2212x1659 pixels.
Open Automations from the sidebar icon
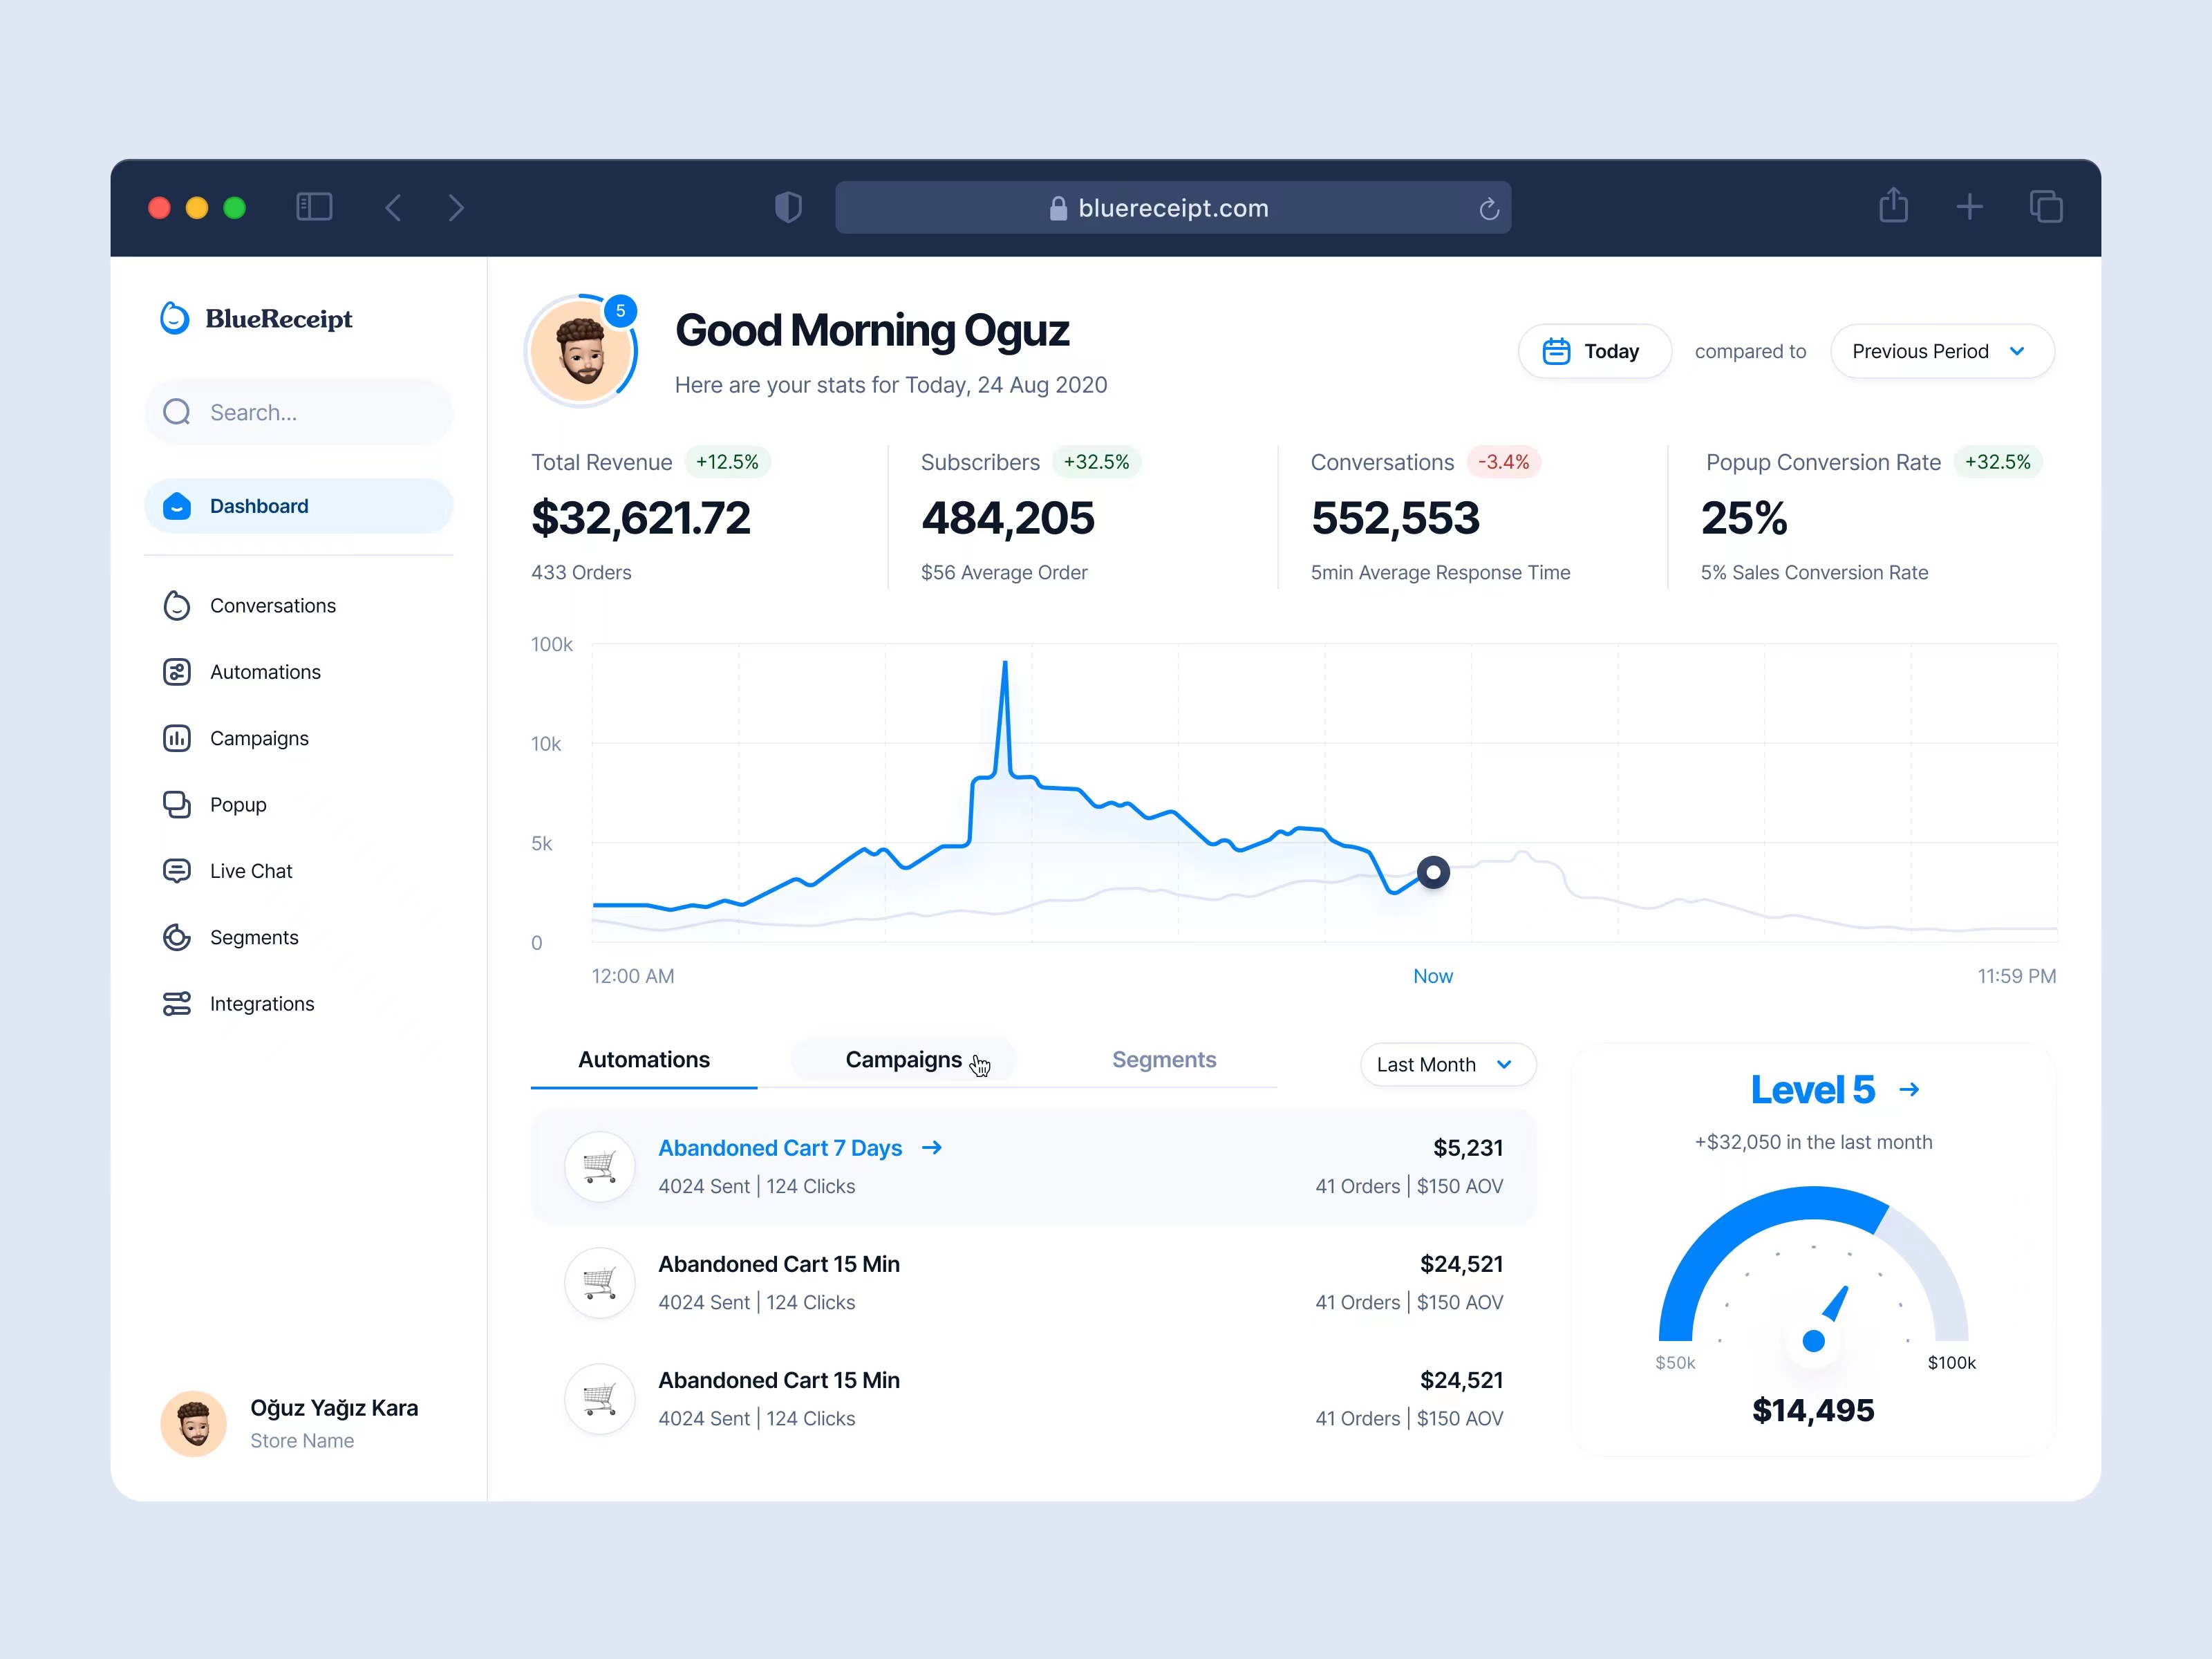177,672
